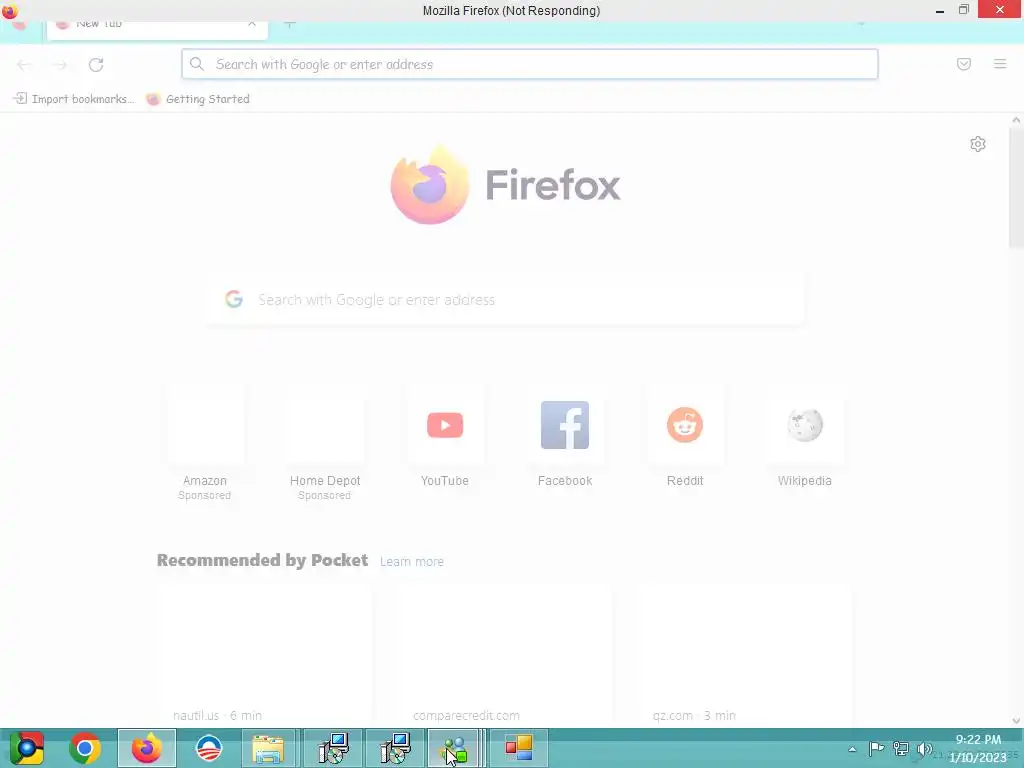Image resolution: width=1024 pixels, height=768 pixels.
Task: Launch Google Chrome from the taskbar
Action: [85, 748]
